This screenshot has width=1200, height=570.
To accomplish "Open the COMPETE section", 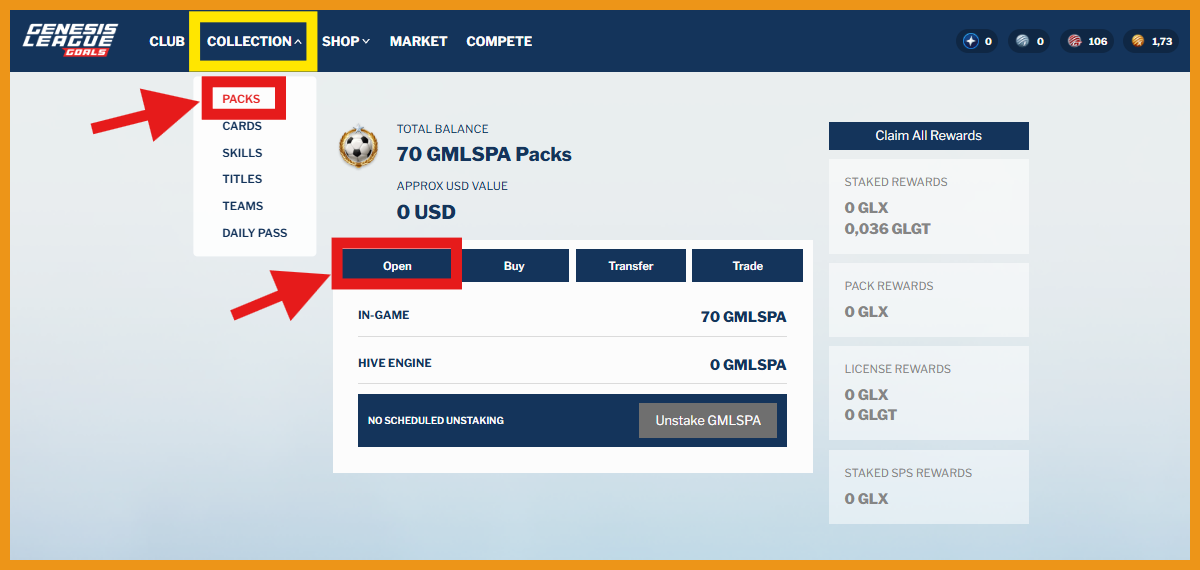I will (x=499, y=41).
